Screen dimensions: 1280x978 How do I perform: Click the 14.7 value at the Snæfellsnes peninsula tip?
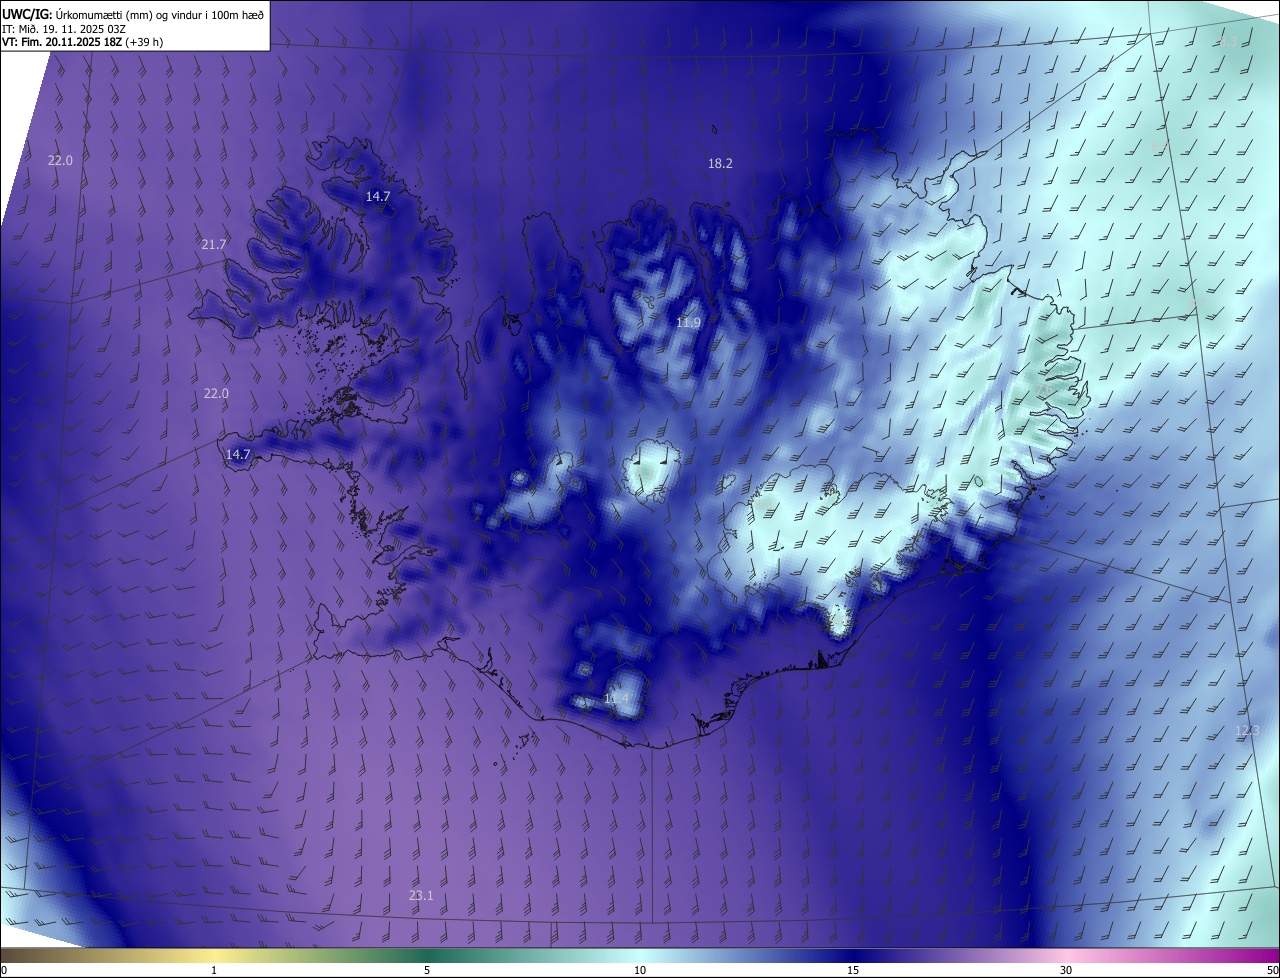[238, 454]
